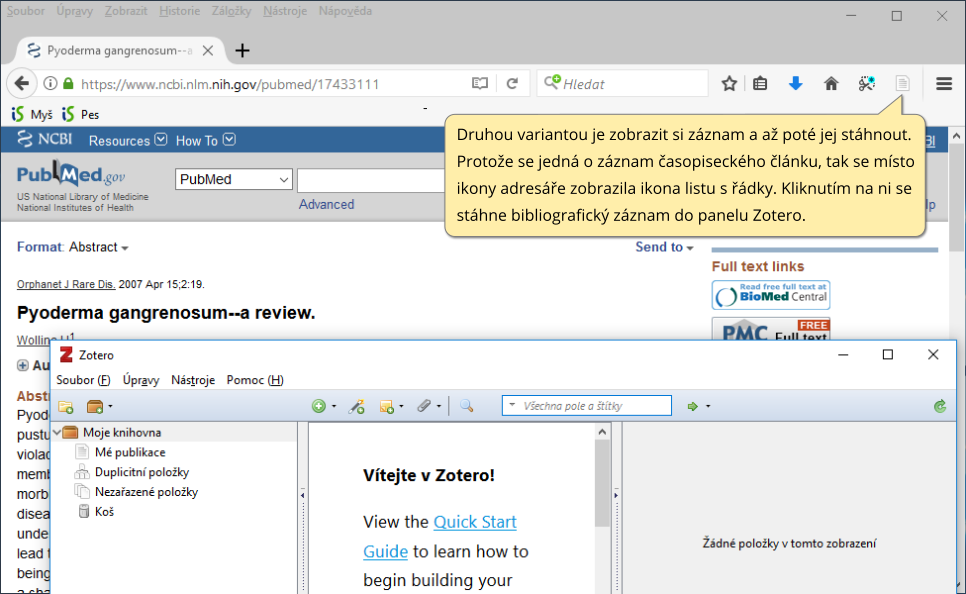Open dropdown arrow next to Add Attachment
The width and height of the screenshot is (966, 594).
coord(439,407)
